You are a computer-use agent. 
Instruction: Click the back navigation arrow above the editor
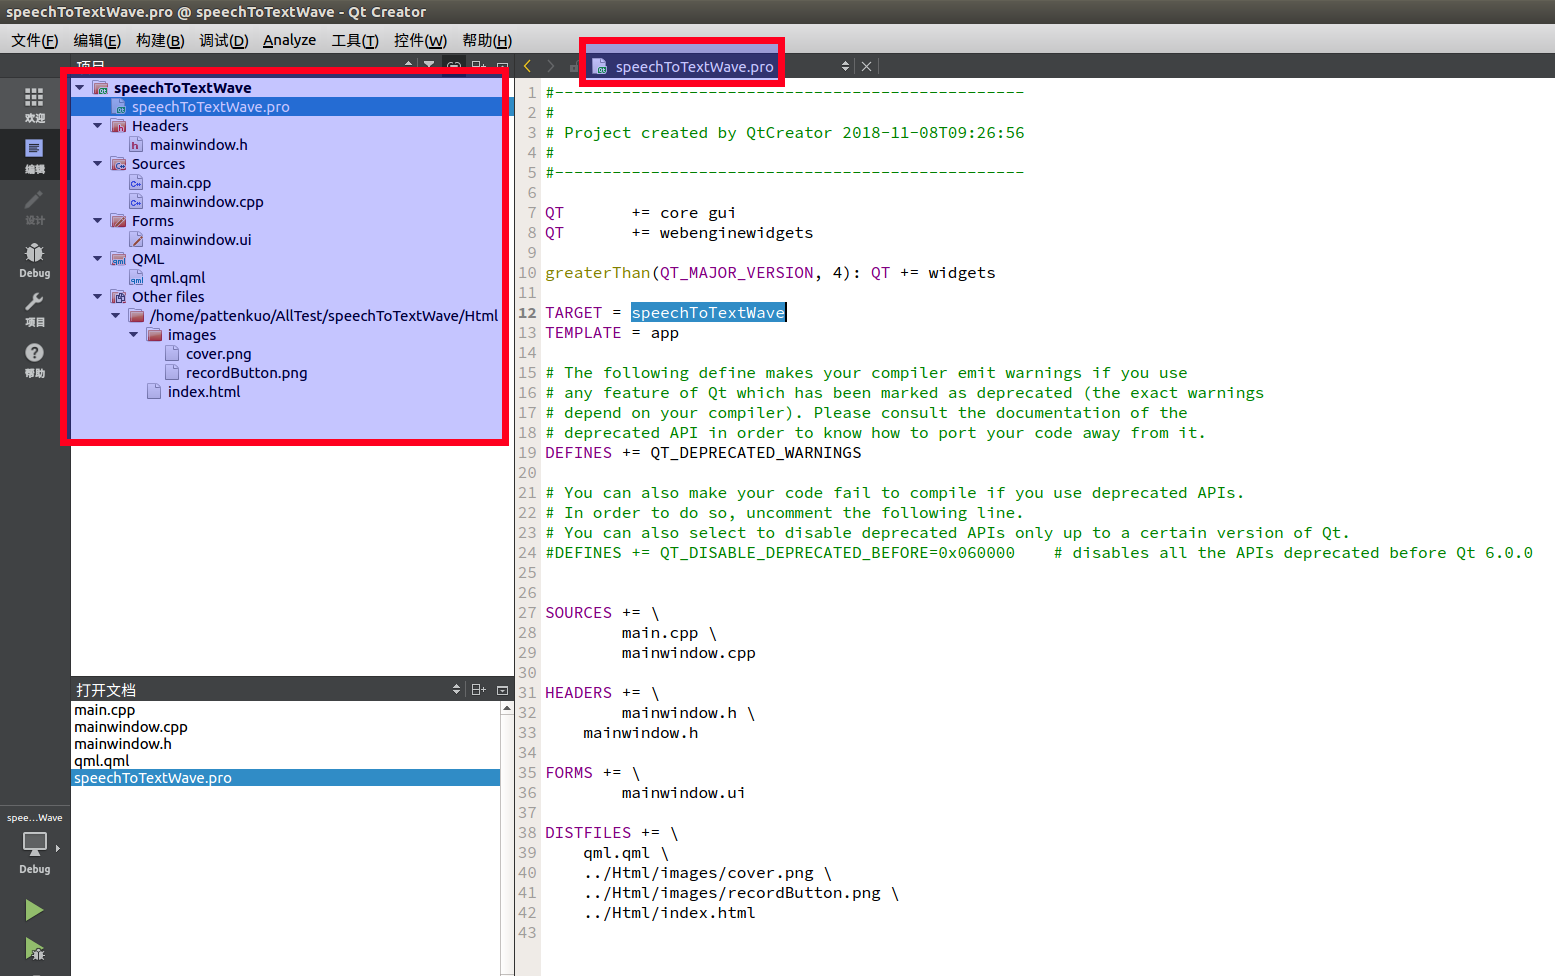(527, 65)
